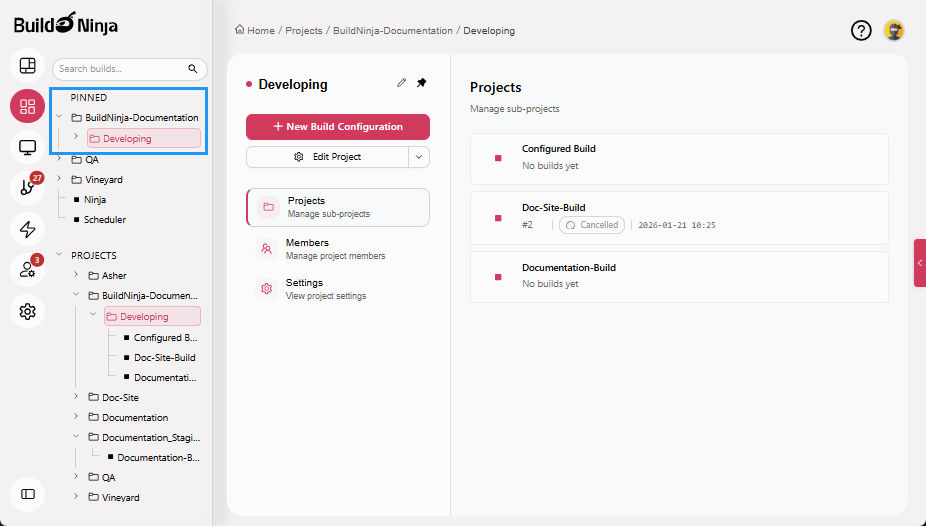Open the projects grid icon in sidebar

28,106
